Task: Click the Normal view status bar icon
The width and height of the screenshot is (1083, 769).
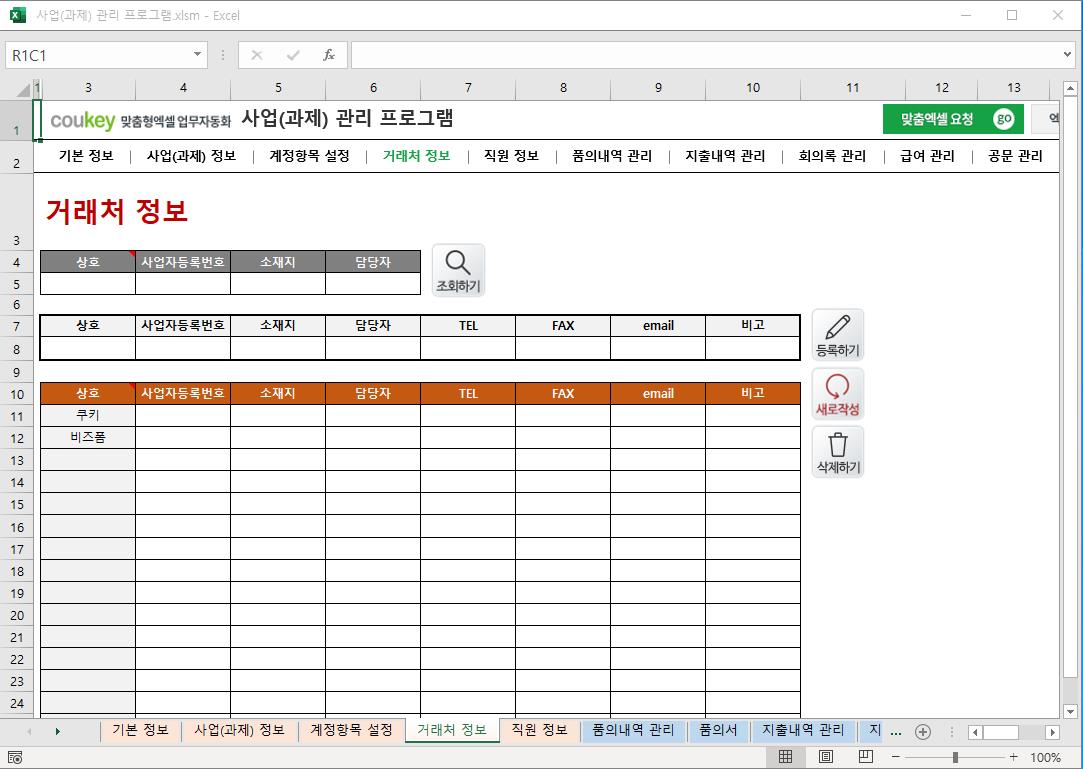Action: coord(785,757)
